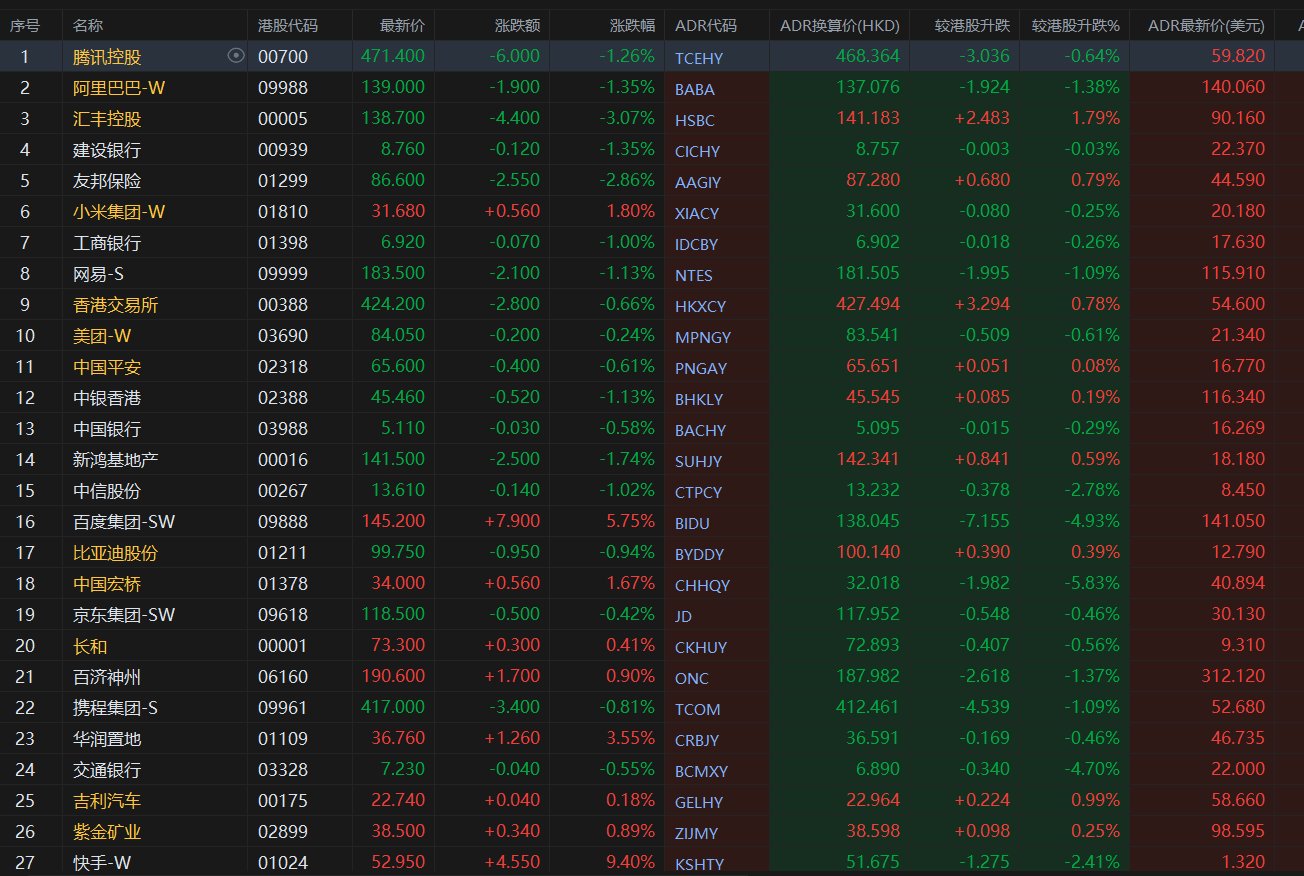Select the ADR code XIACY
Image resolution: width=1304 pixels, height=876 pixels.
point(697,214)
